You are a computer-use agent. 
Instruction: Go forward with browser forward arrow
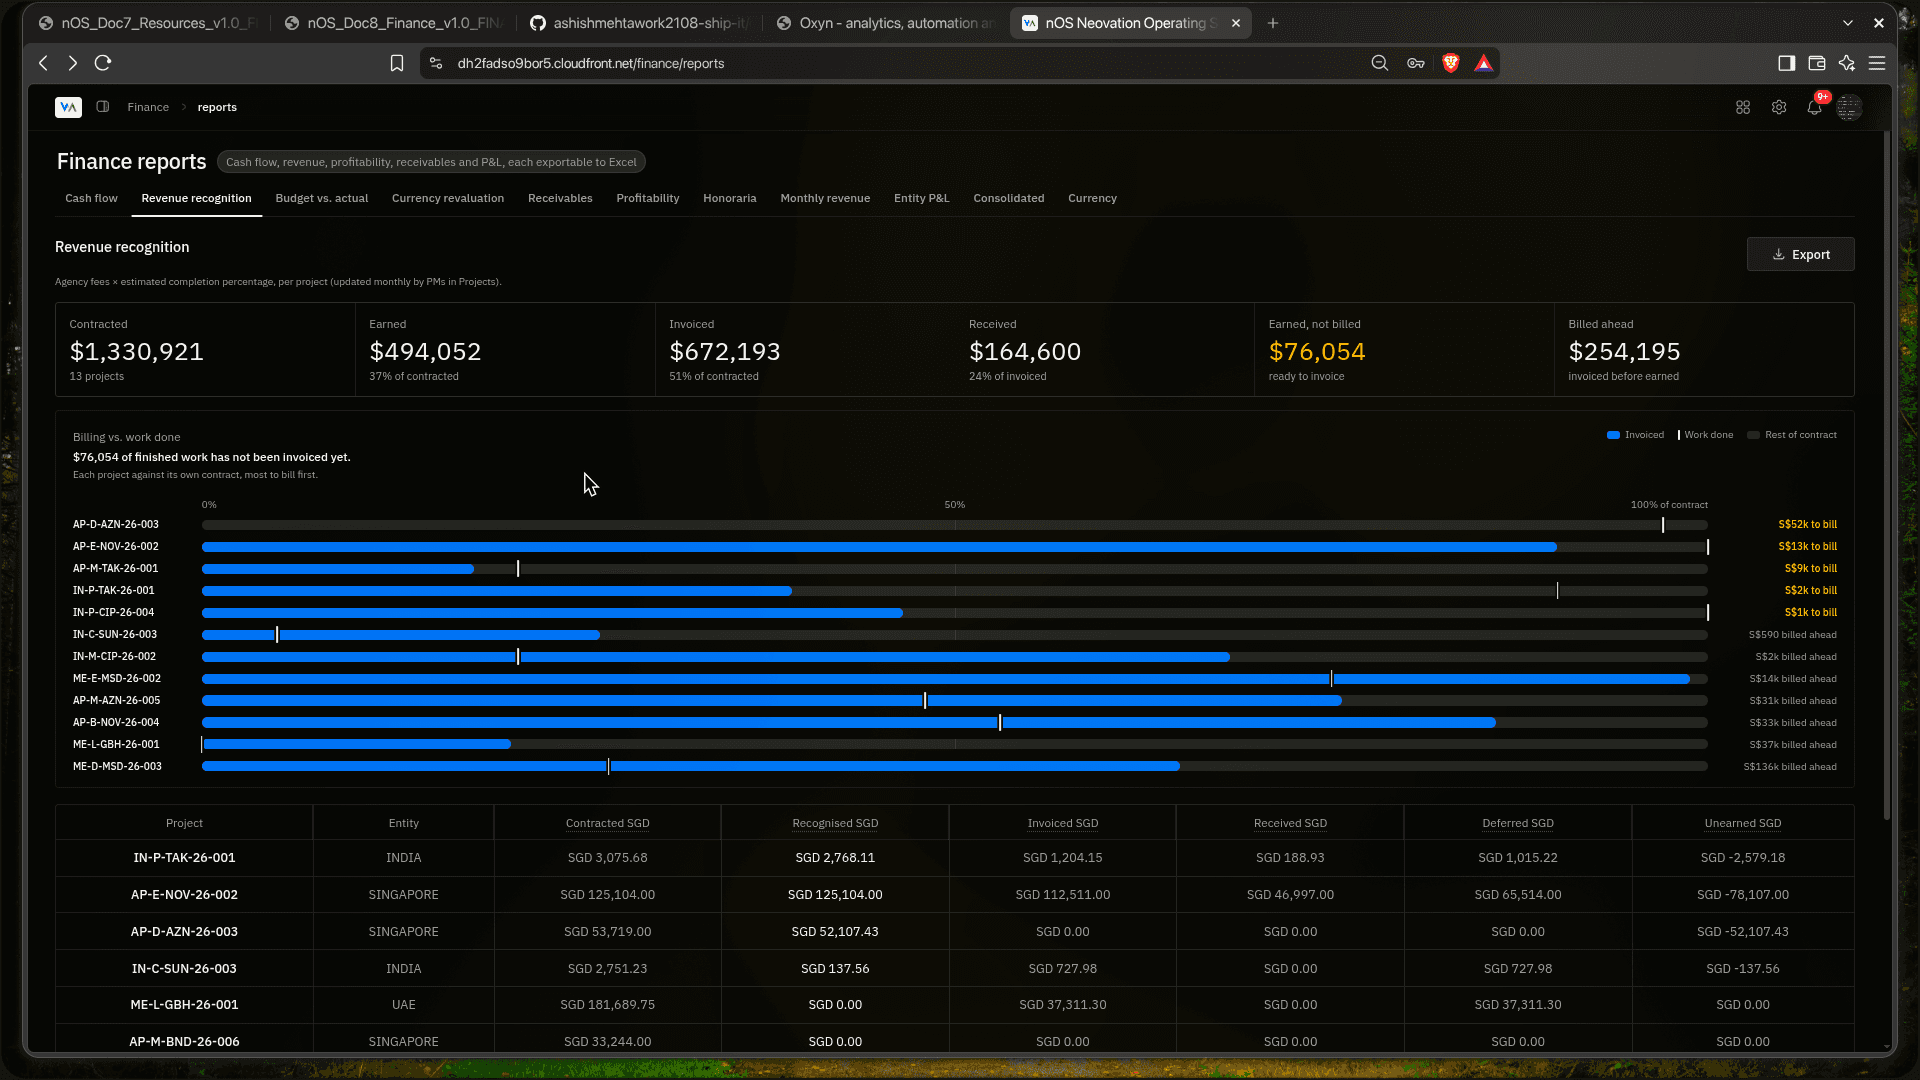pyautogui.click(x=73, y=63)
